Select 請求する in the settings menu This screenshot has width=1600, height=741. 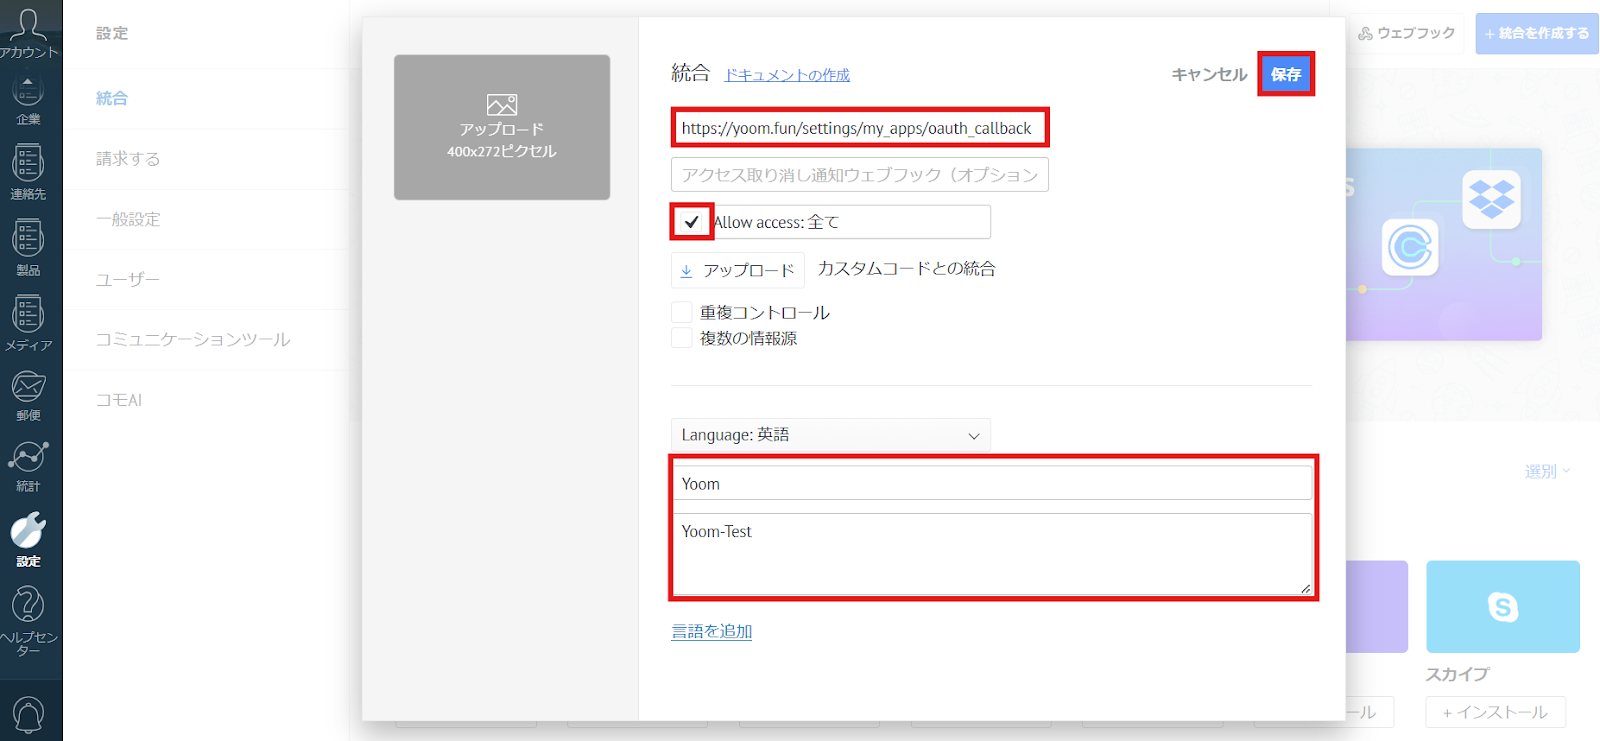click(128, 158)
